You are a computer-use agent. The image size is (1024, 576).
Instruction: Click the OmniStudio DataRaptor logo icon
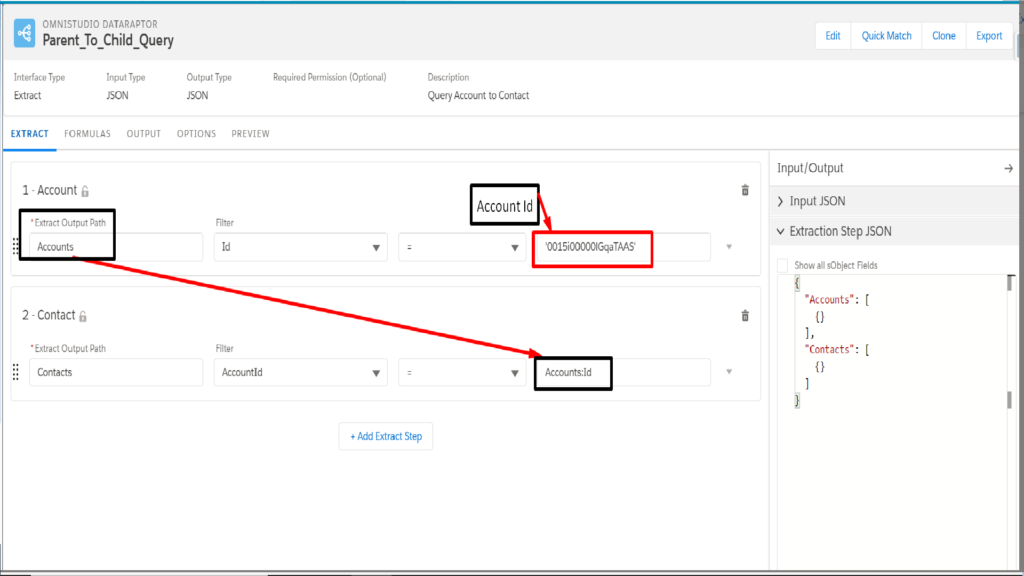[x=25, y=33]
